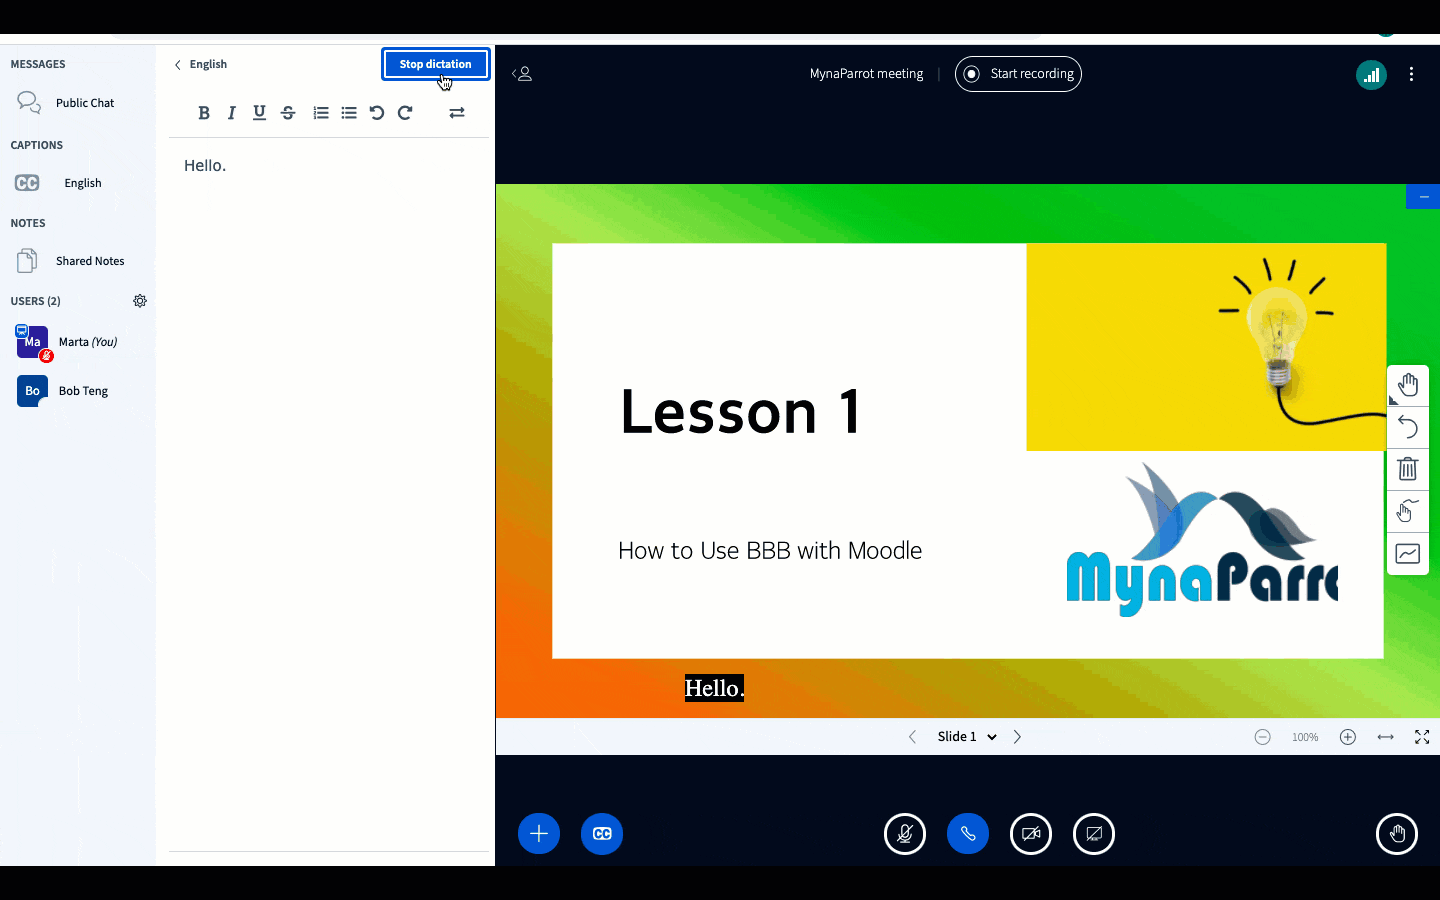This screenshot has height=900, width=1440.
Task: Click the Bold formatting icon
Action: click(204, 113)
